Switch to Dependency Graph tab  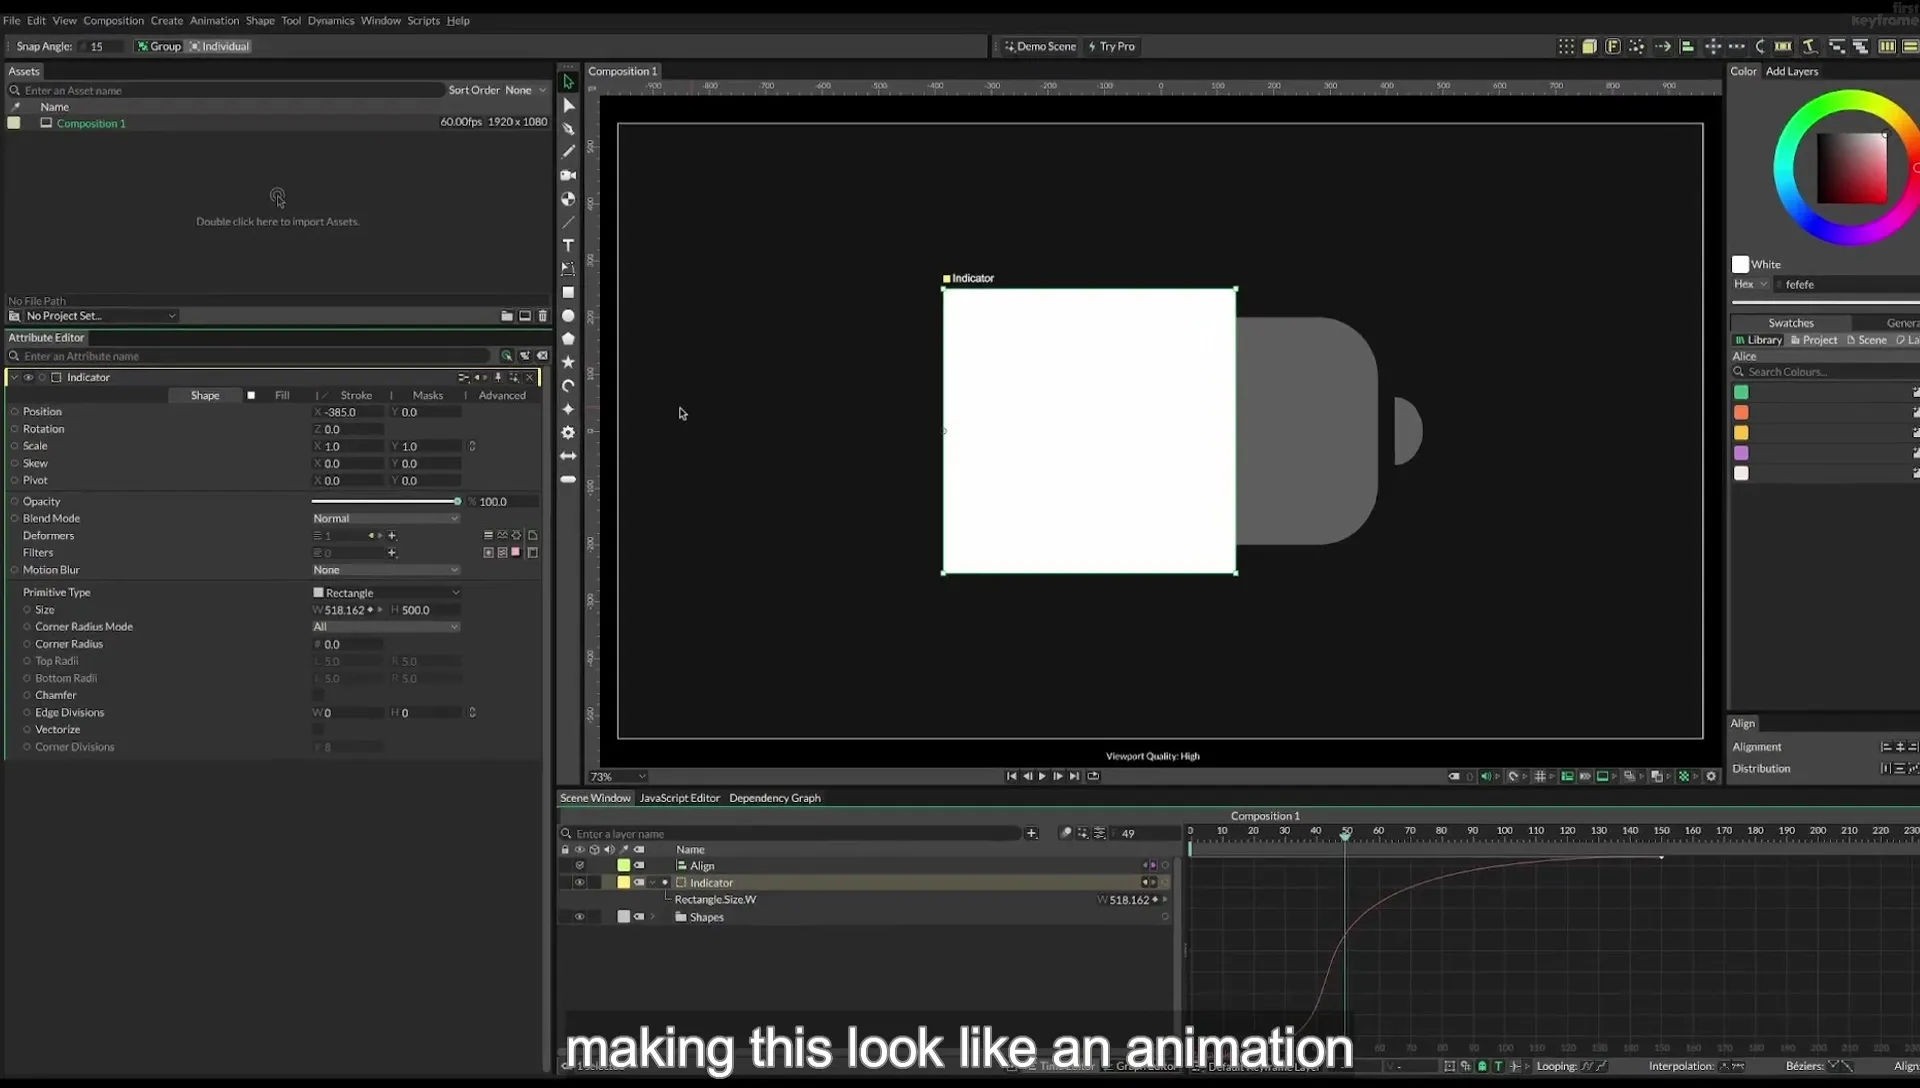775,798
